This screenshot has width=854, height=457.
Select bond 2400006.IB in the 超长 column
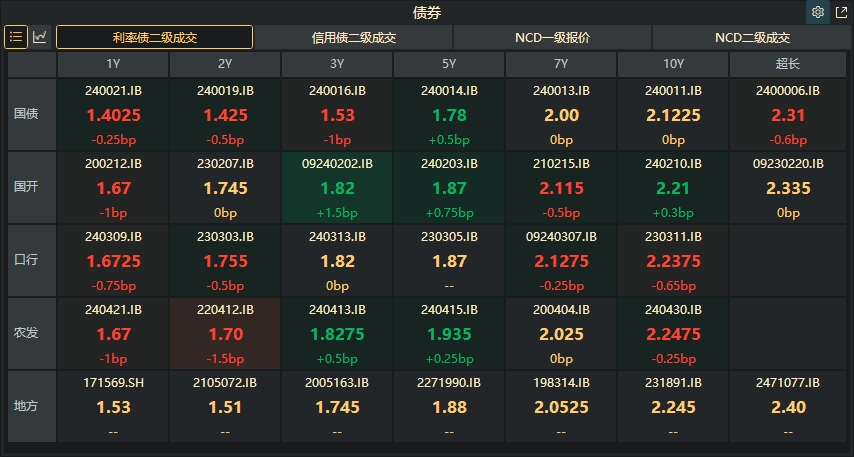coord(787,114)
